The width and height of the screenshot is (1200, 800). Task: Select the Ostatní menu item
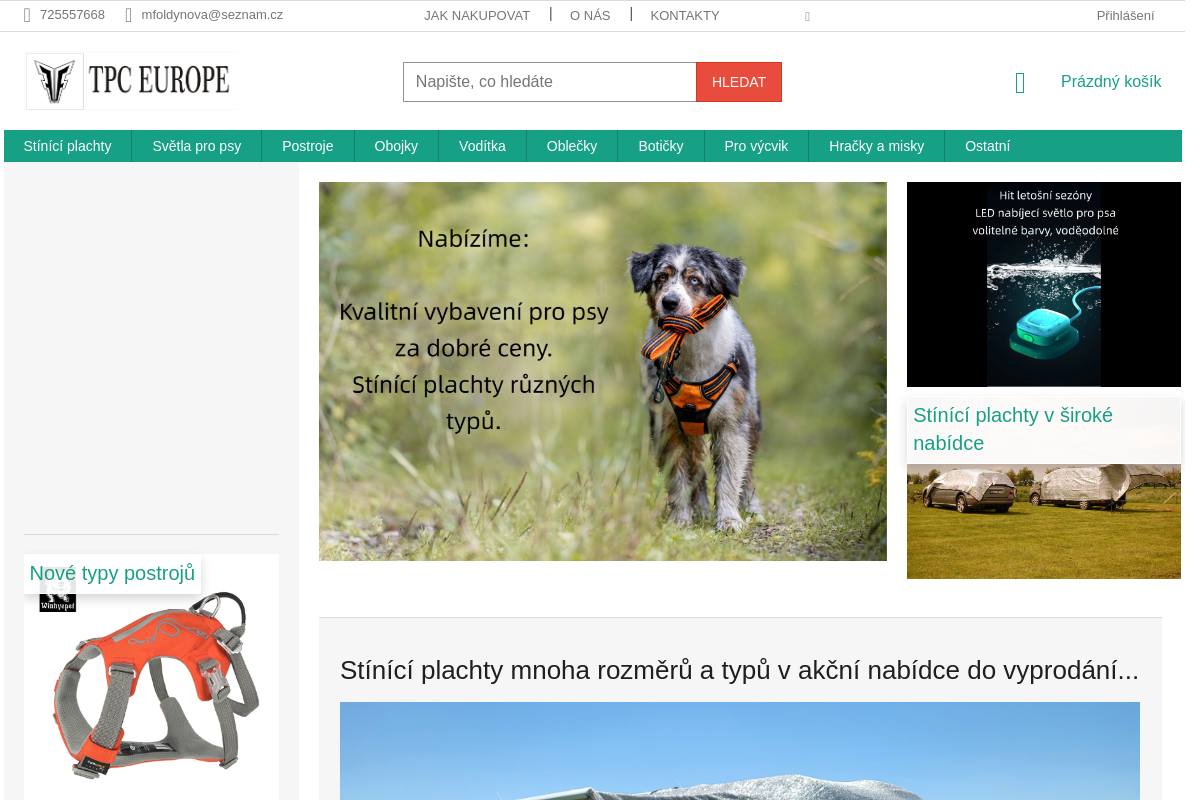[988, 146]
